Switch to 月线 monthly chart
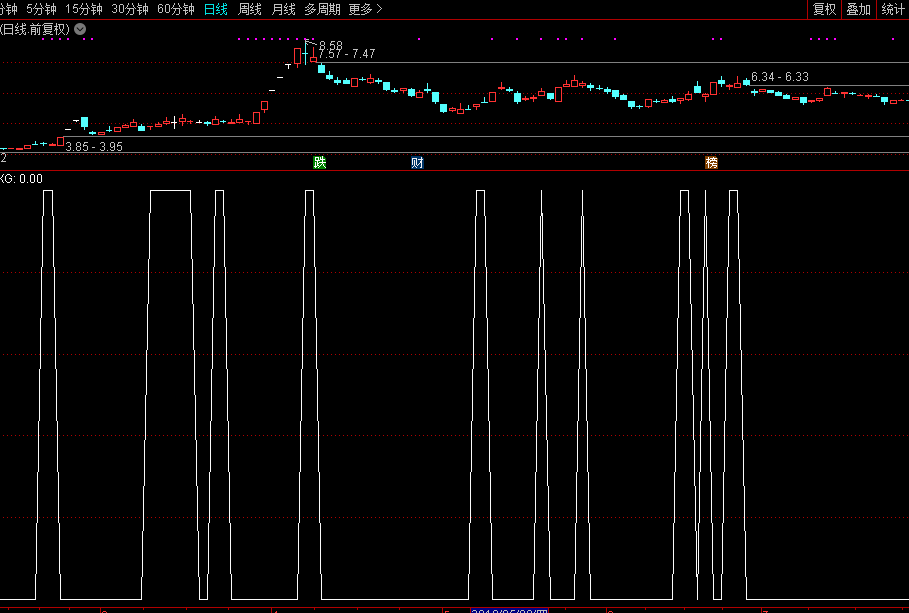This screenshot has width=909, height=613. pyautogui.click(x=284, y=9)
